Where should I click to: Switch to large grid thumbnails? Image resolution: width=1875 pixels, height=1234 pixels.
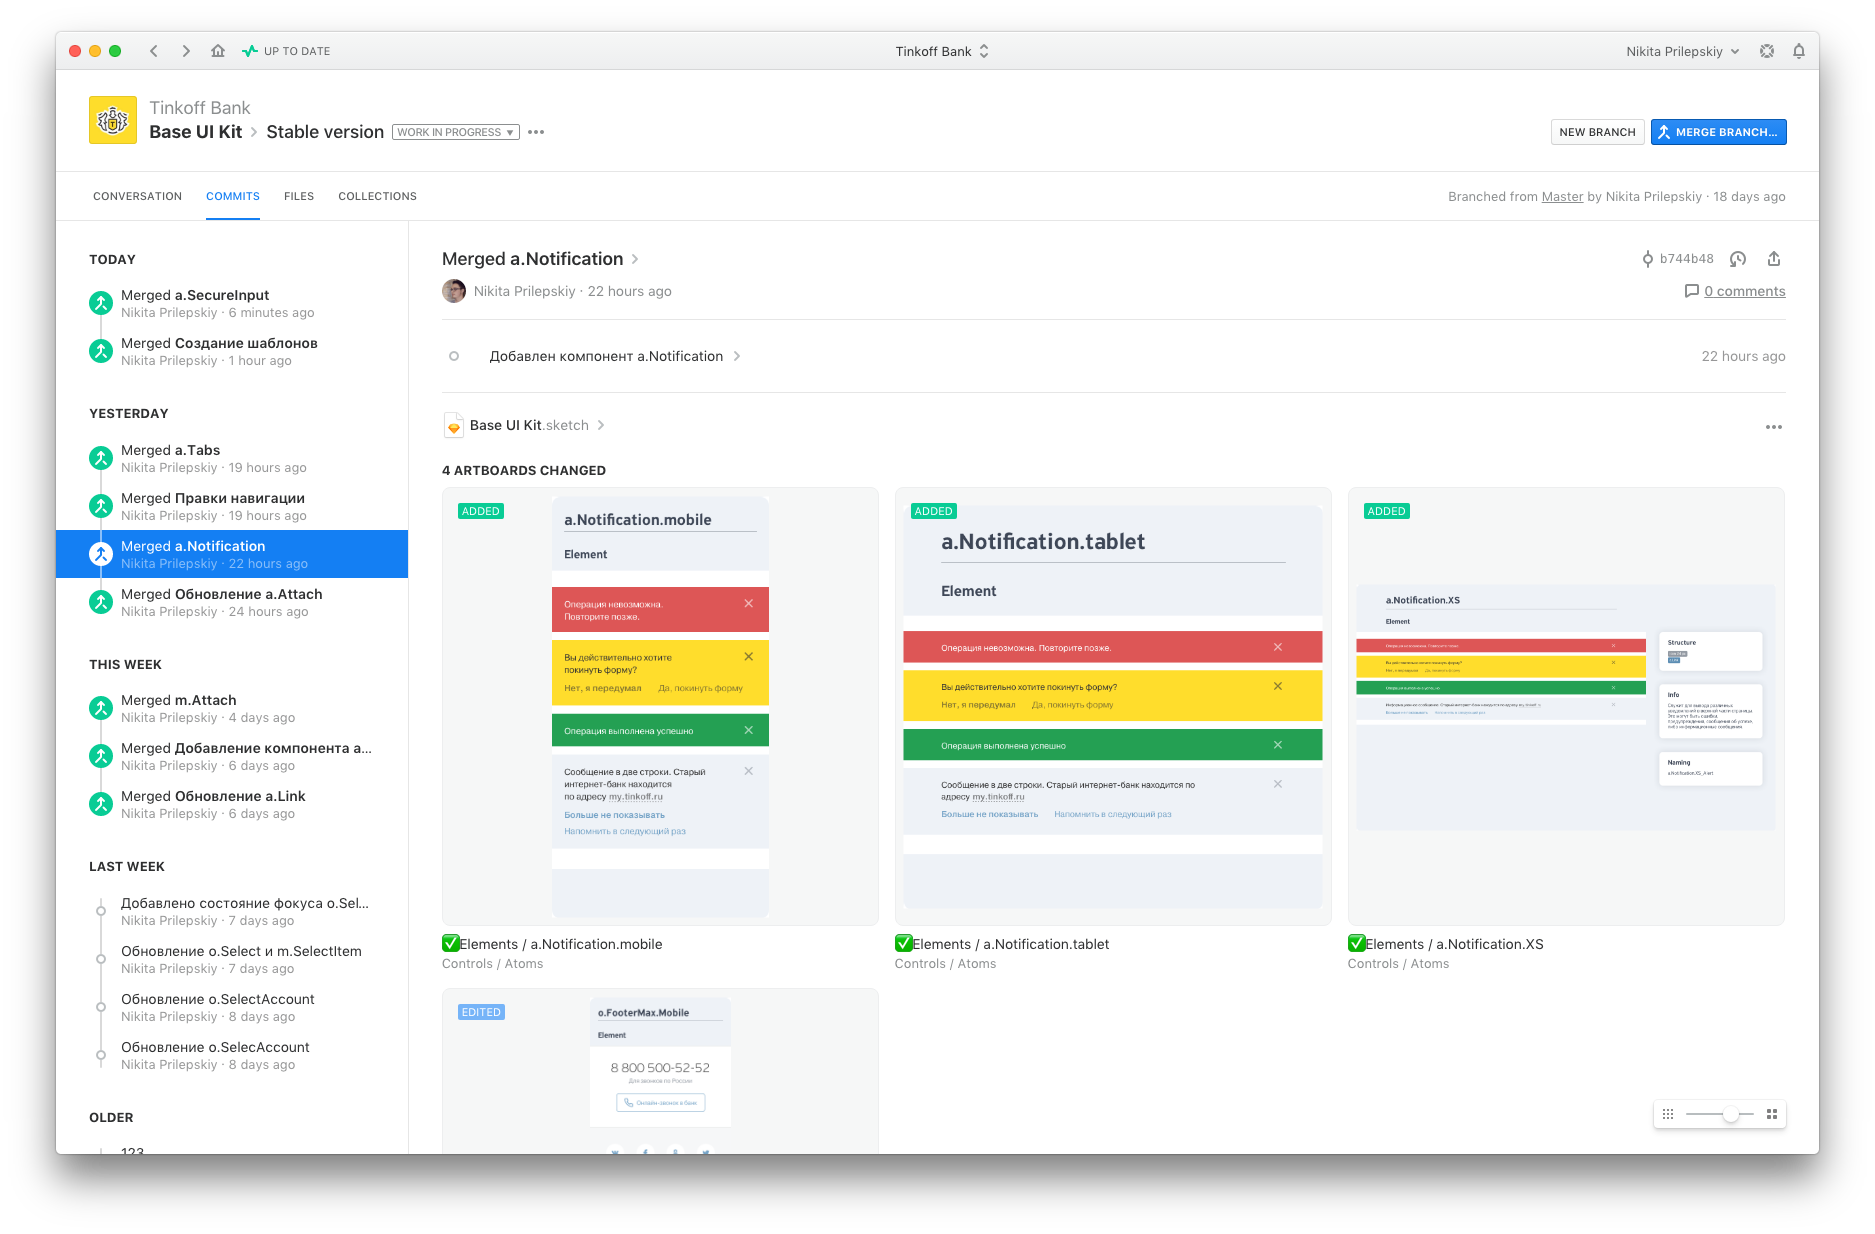pos(1772,1114)
